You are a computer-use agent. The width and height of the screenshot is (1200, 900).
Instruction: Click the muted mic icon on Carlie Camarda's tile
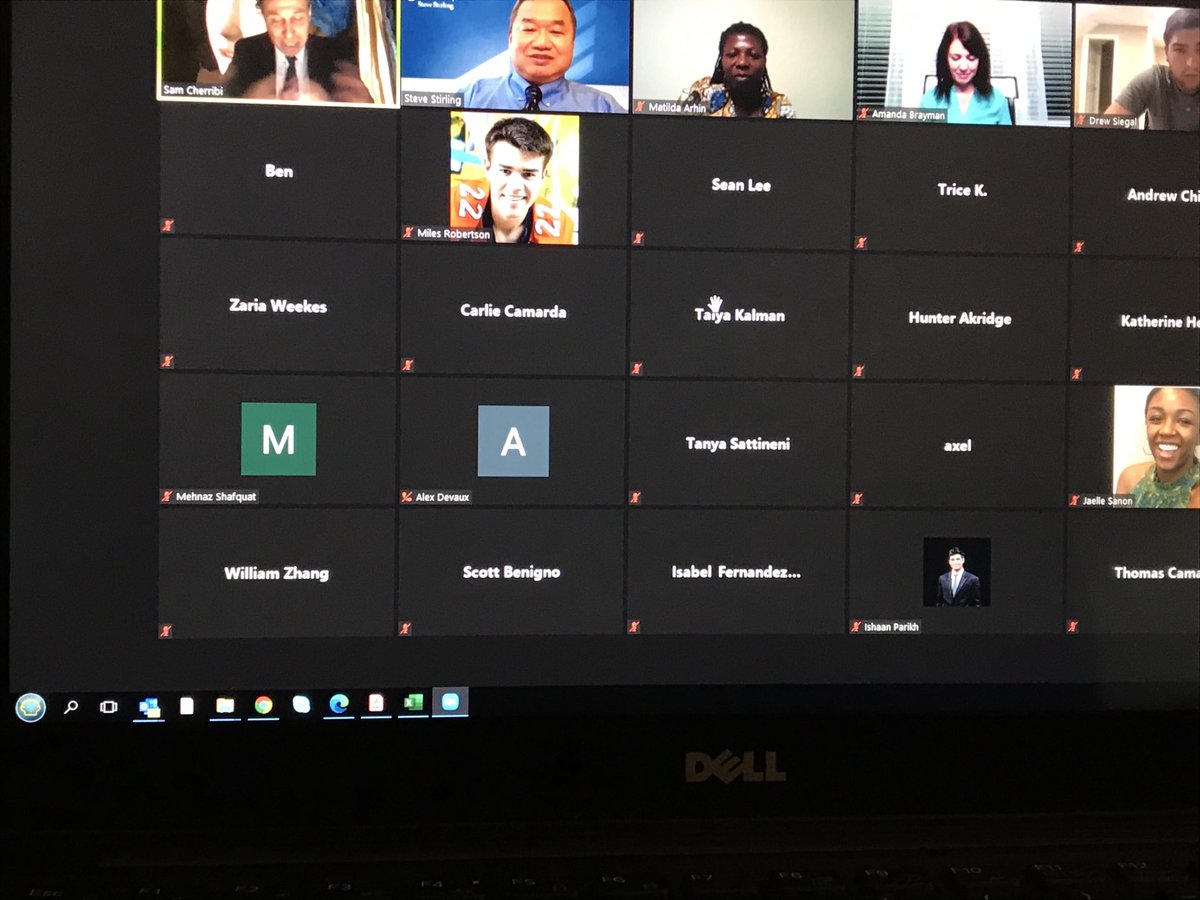(x=407, y=364)
